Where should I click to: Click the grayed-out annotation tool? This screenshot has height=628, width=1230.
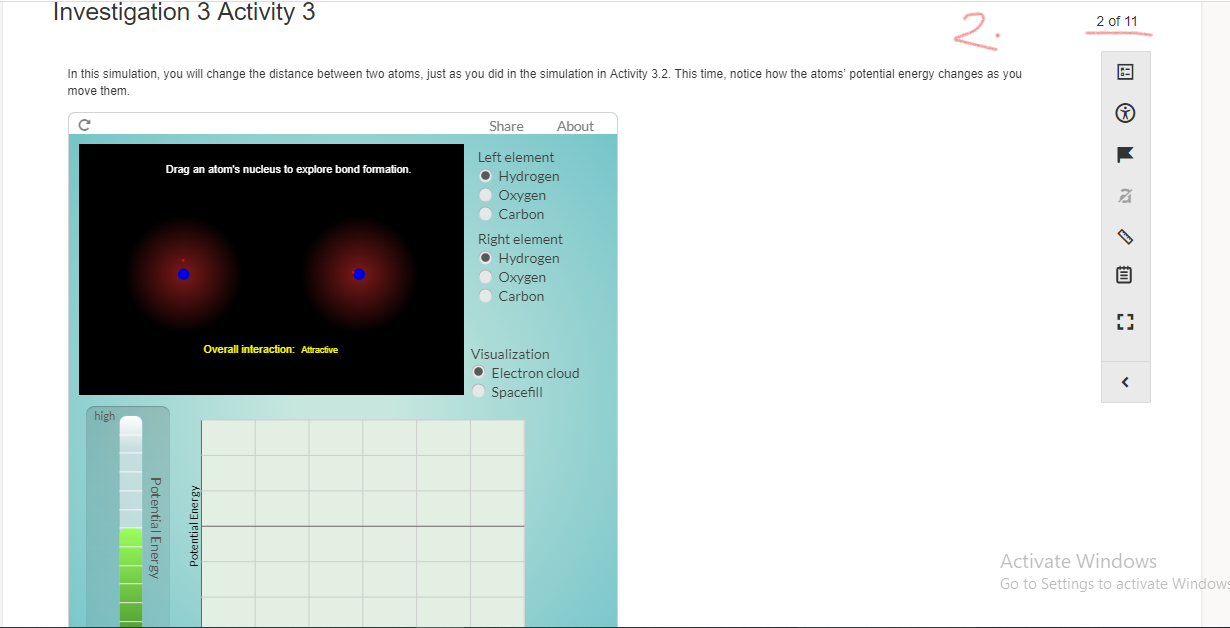click(1125, 195)
